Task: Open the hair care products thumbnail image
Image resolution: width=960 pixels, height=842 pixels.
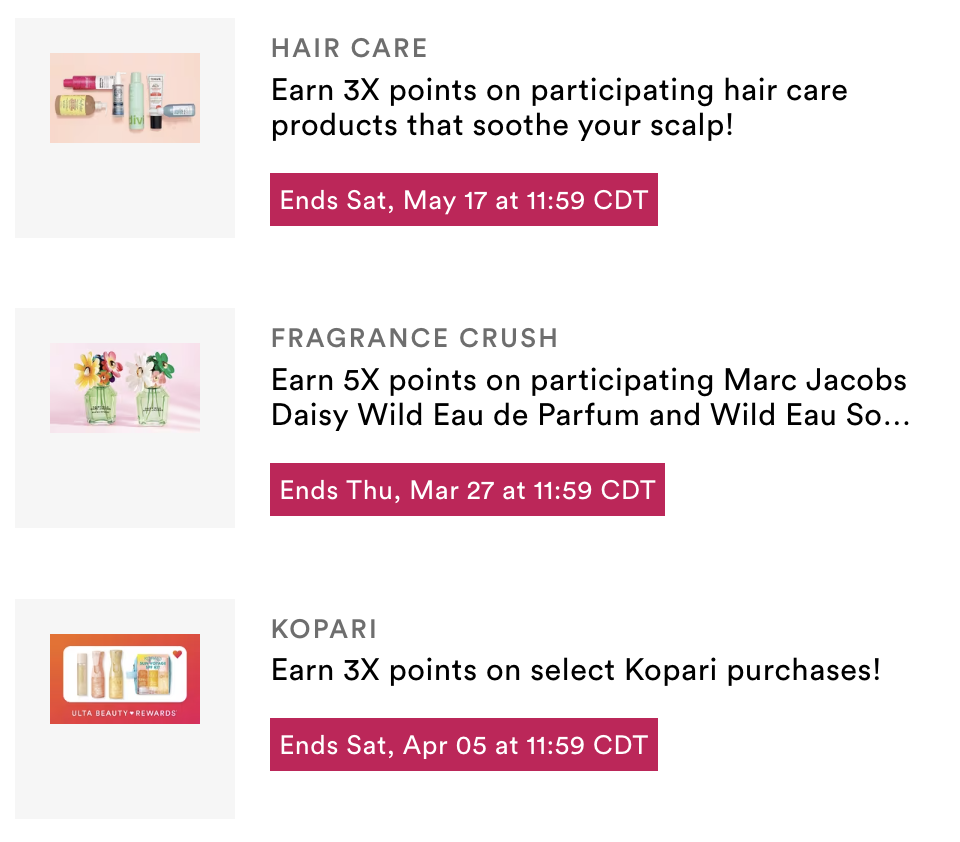Action: [125, 98]
